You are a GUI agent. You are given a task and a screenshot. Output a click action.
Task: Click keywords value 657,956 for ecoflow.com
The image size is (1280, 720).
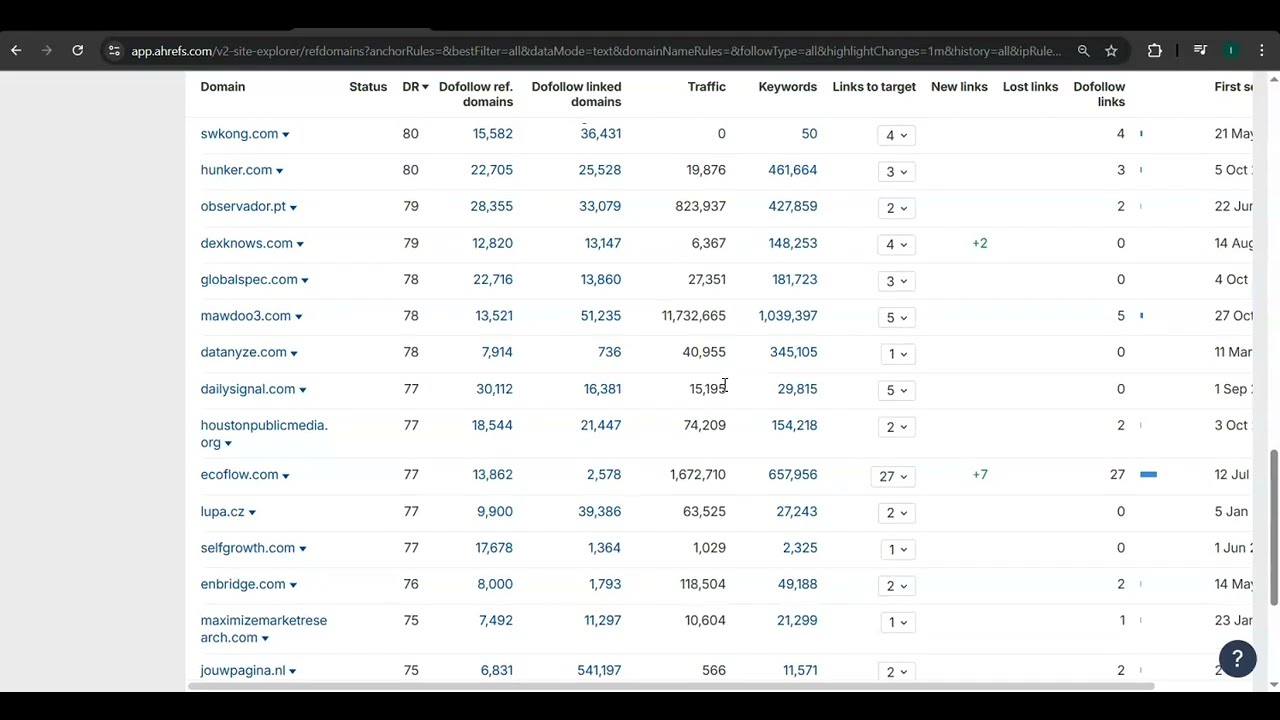[792, 475]
